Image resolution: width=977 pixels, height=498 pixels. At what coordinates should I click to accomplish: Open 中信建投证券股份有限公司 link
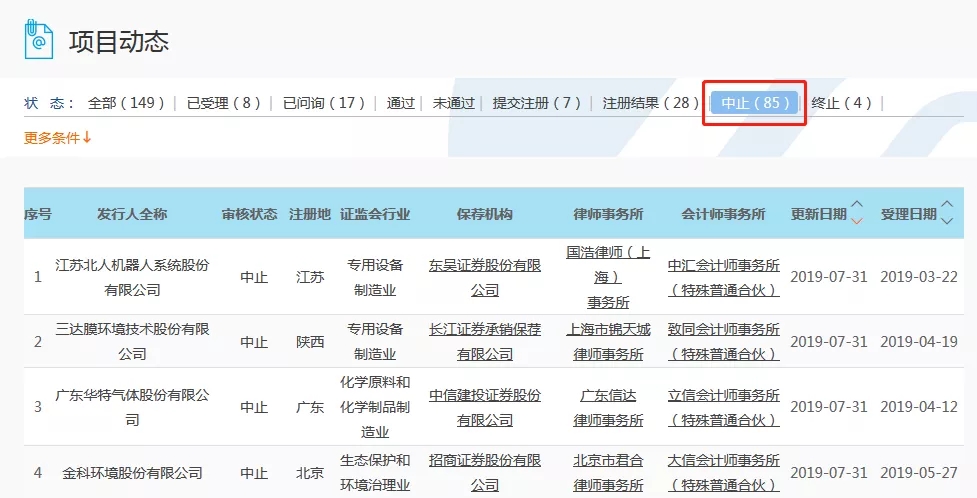[485, 408]
